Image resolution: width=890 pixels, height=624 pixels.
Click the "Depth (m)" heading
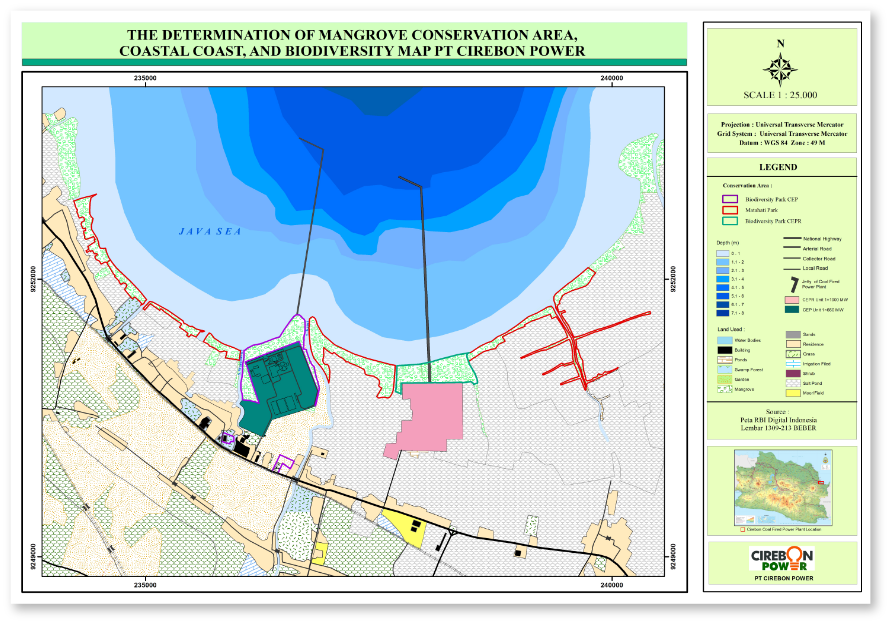[728, 243]
